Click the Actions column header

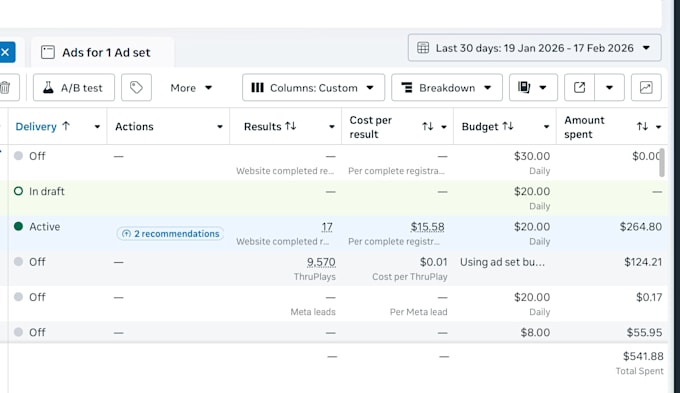(x=134, y=127)
